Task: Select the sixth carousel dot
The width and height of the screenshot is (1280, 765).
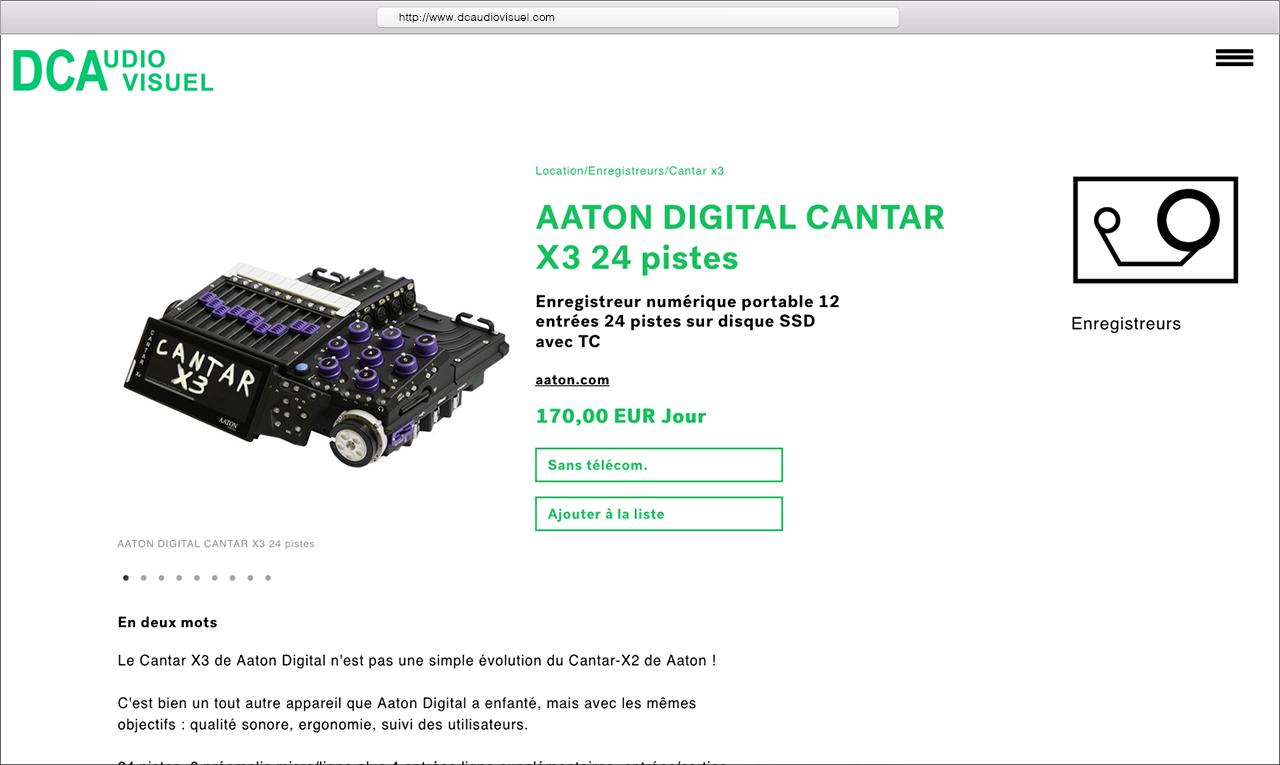Action: click(215, 577)
